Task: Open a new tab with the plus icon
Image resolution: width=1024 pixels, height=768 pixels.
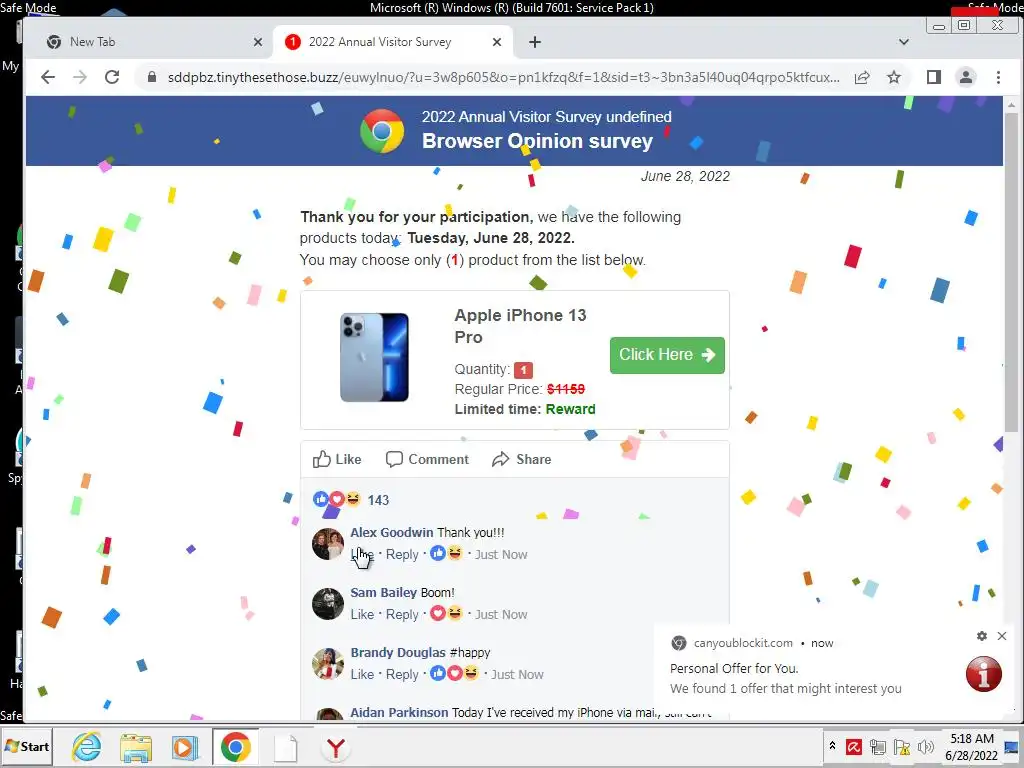Action: pos(535,42)
